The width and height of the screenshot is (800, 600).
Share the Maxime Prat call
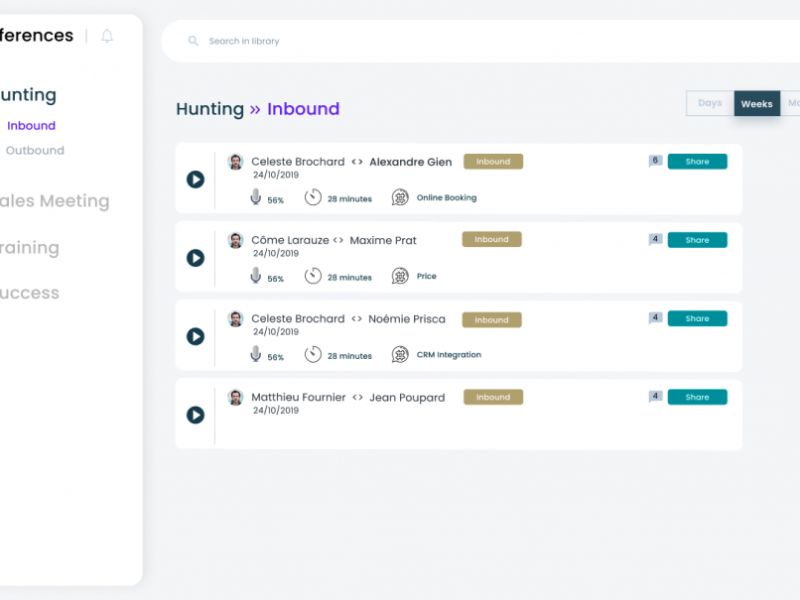pyautogui.click(x=697, y=240)
